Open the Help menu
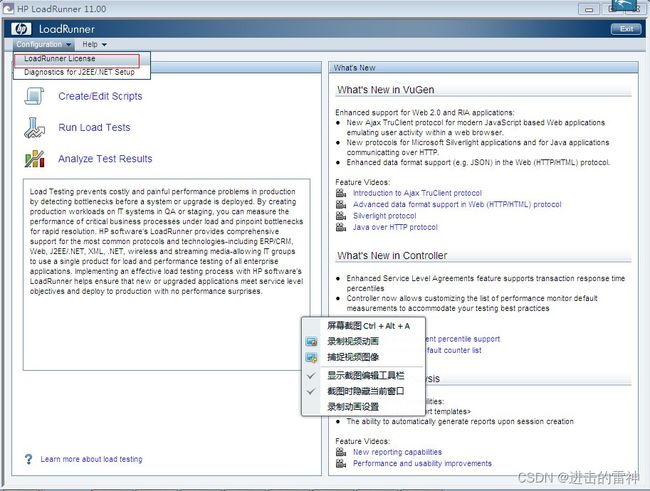The width and height of the screenshot is (650, 491). point(94,44)
